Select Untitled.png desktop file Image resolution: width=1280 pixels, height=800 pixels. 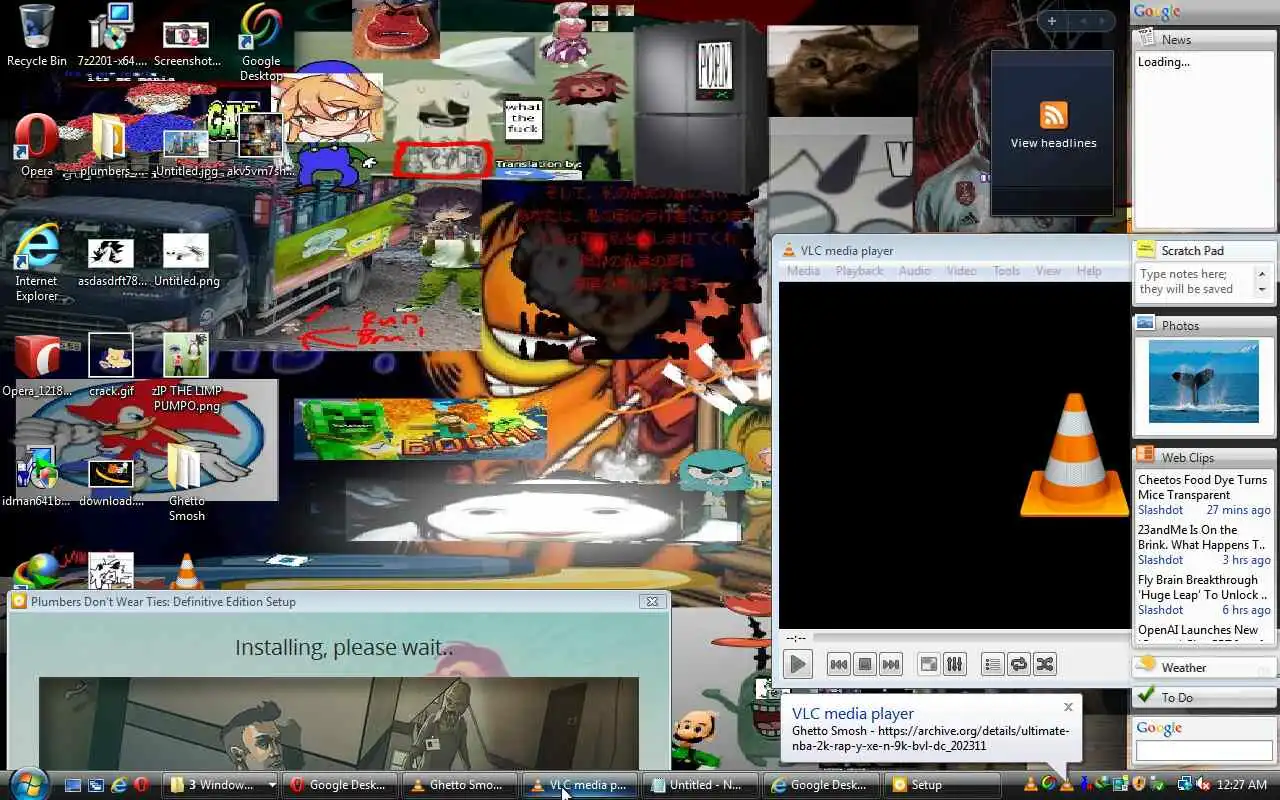187,260
